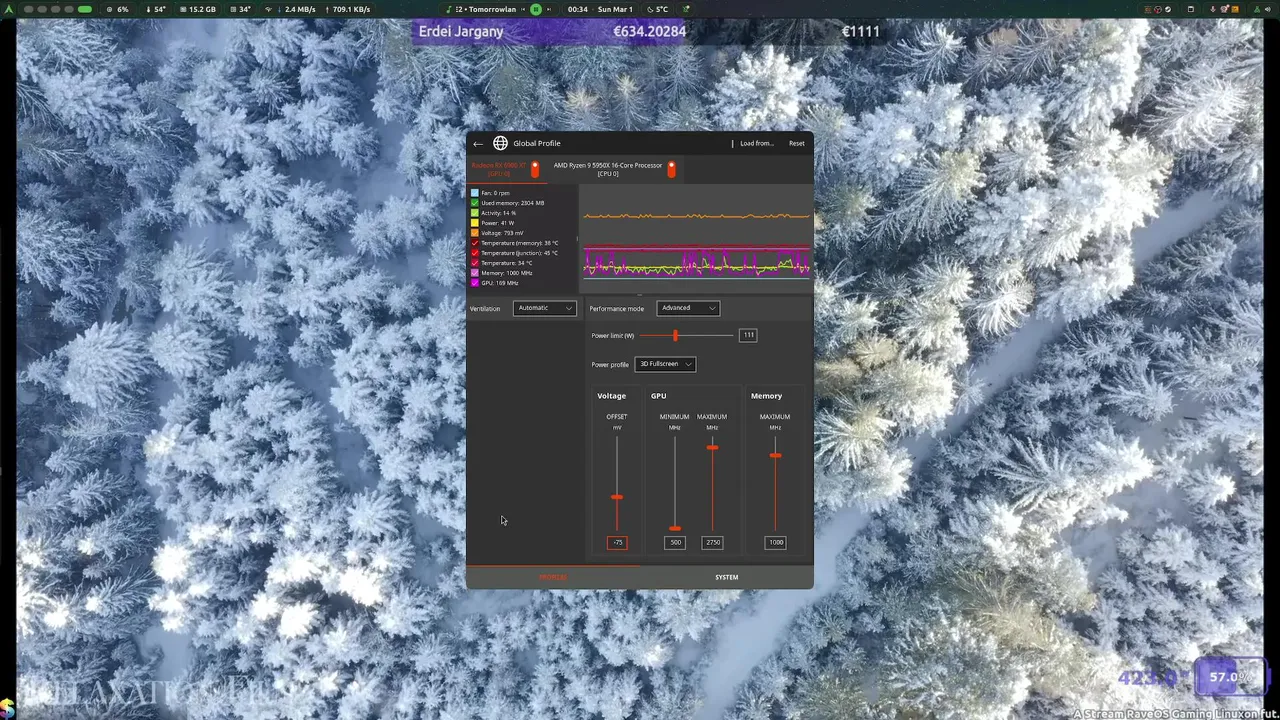Pause playback with green top bar button
Viewport: 1280px width, 720px height.
pyautogui.click(x=536, y=9)
